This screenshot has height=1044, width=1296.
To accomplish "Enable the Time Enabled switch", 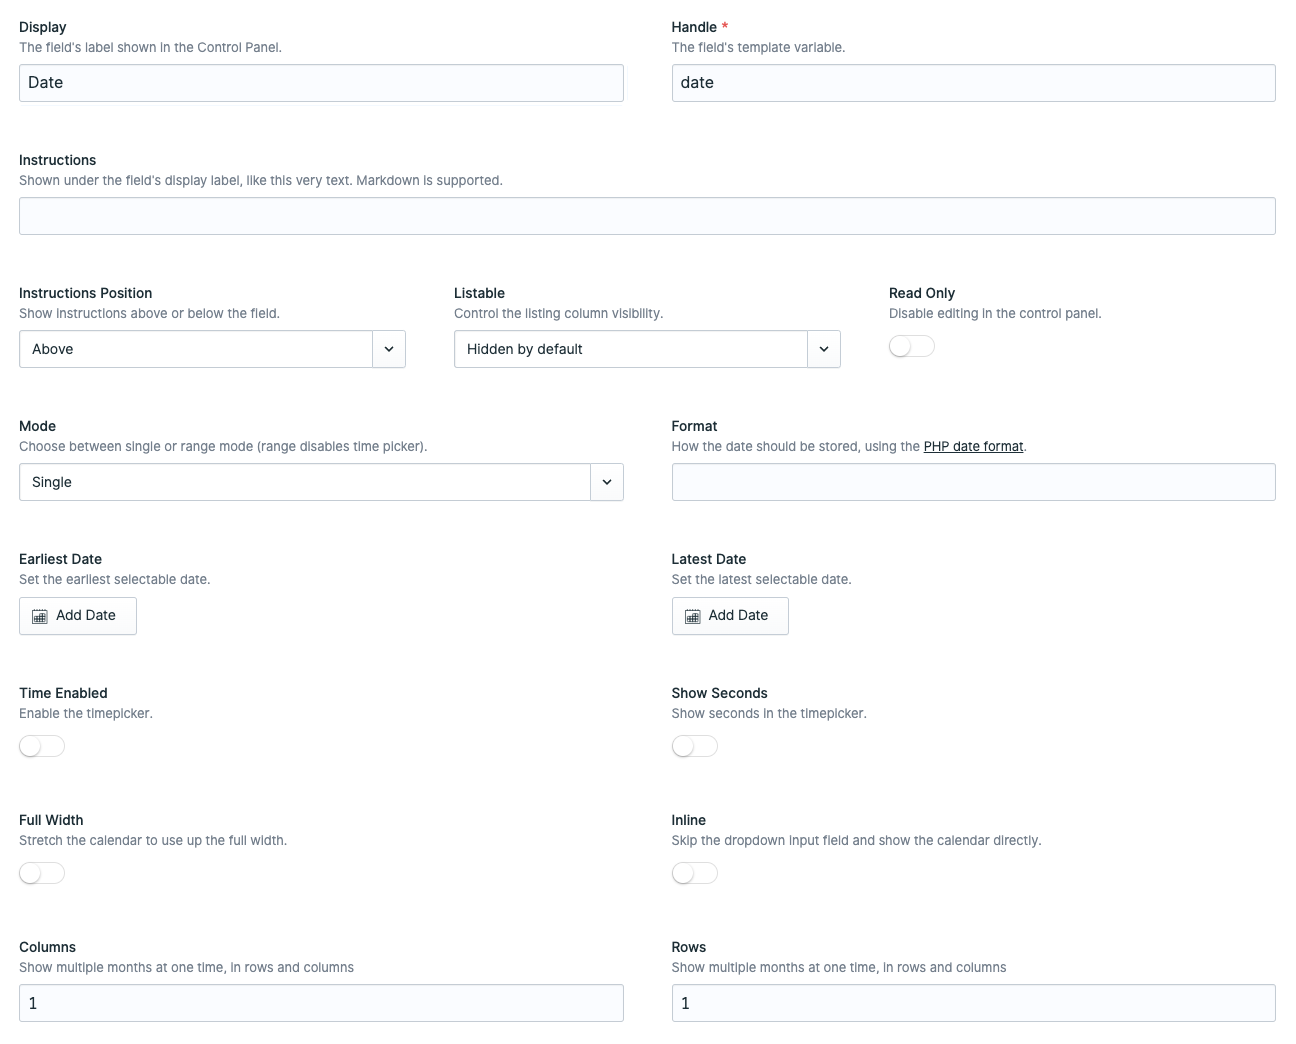I will click(42, 746).
